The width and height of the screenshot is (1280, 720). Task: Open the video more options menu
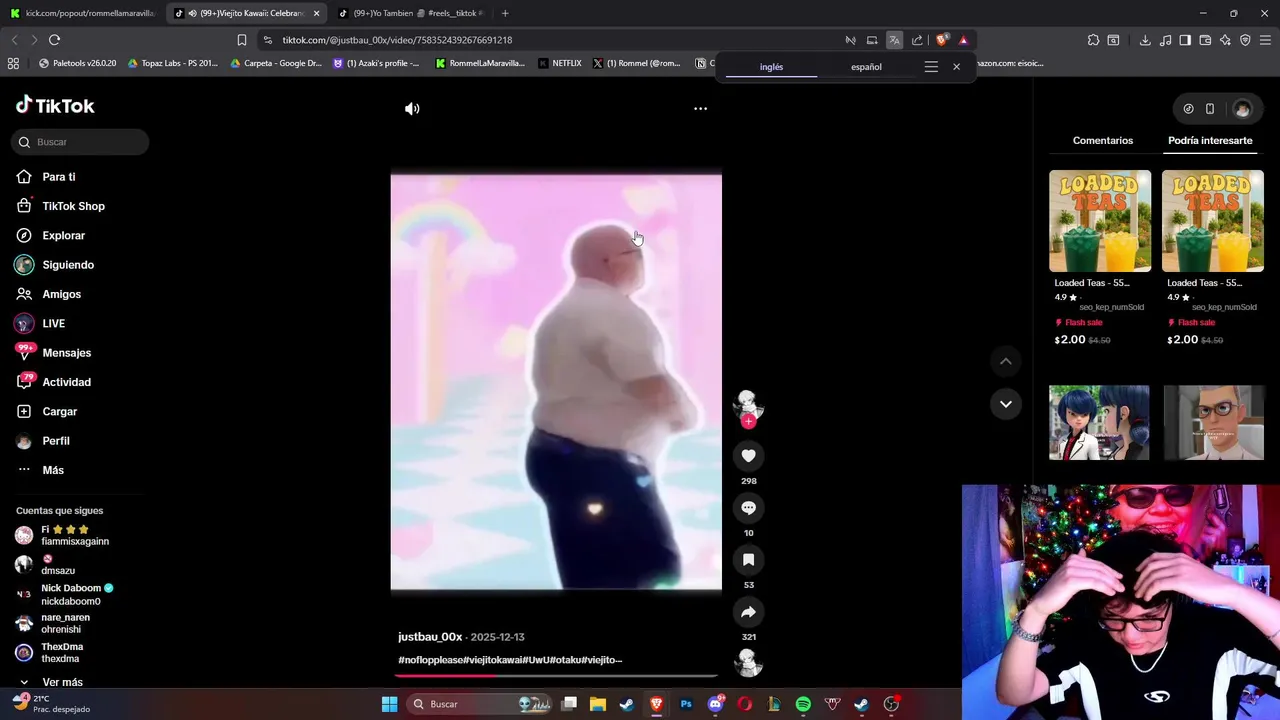coord(700,109)
